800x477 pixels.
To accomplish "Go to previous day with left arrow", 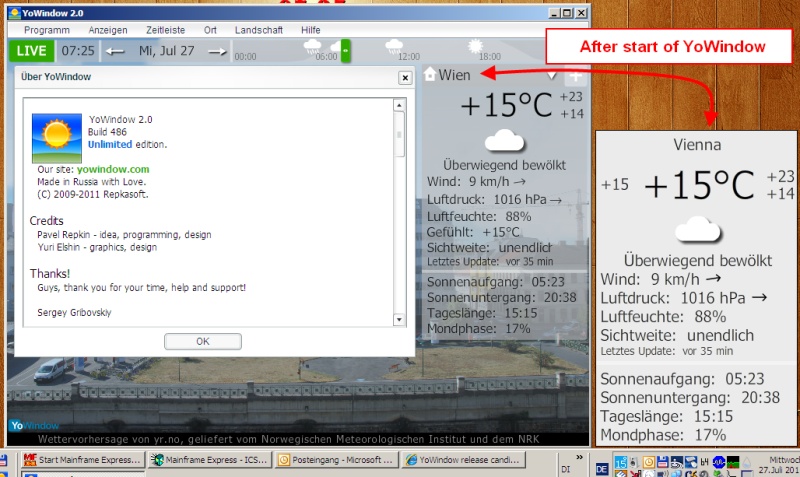I will pos(115,51).
